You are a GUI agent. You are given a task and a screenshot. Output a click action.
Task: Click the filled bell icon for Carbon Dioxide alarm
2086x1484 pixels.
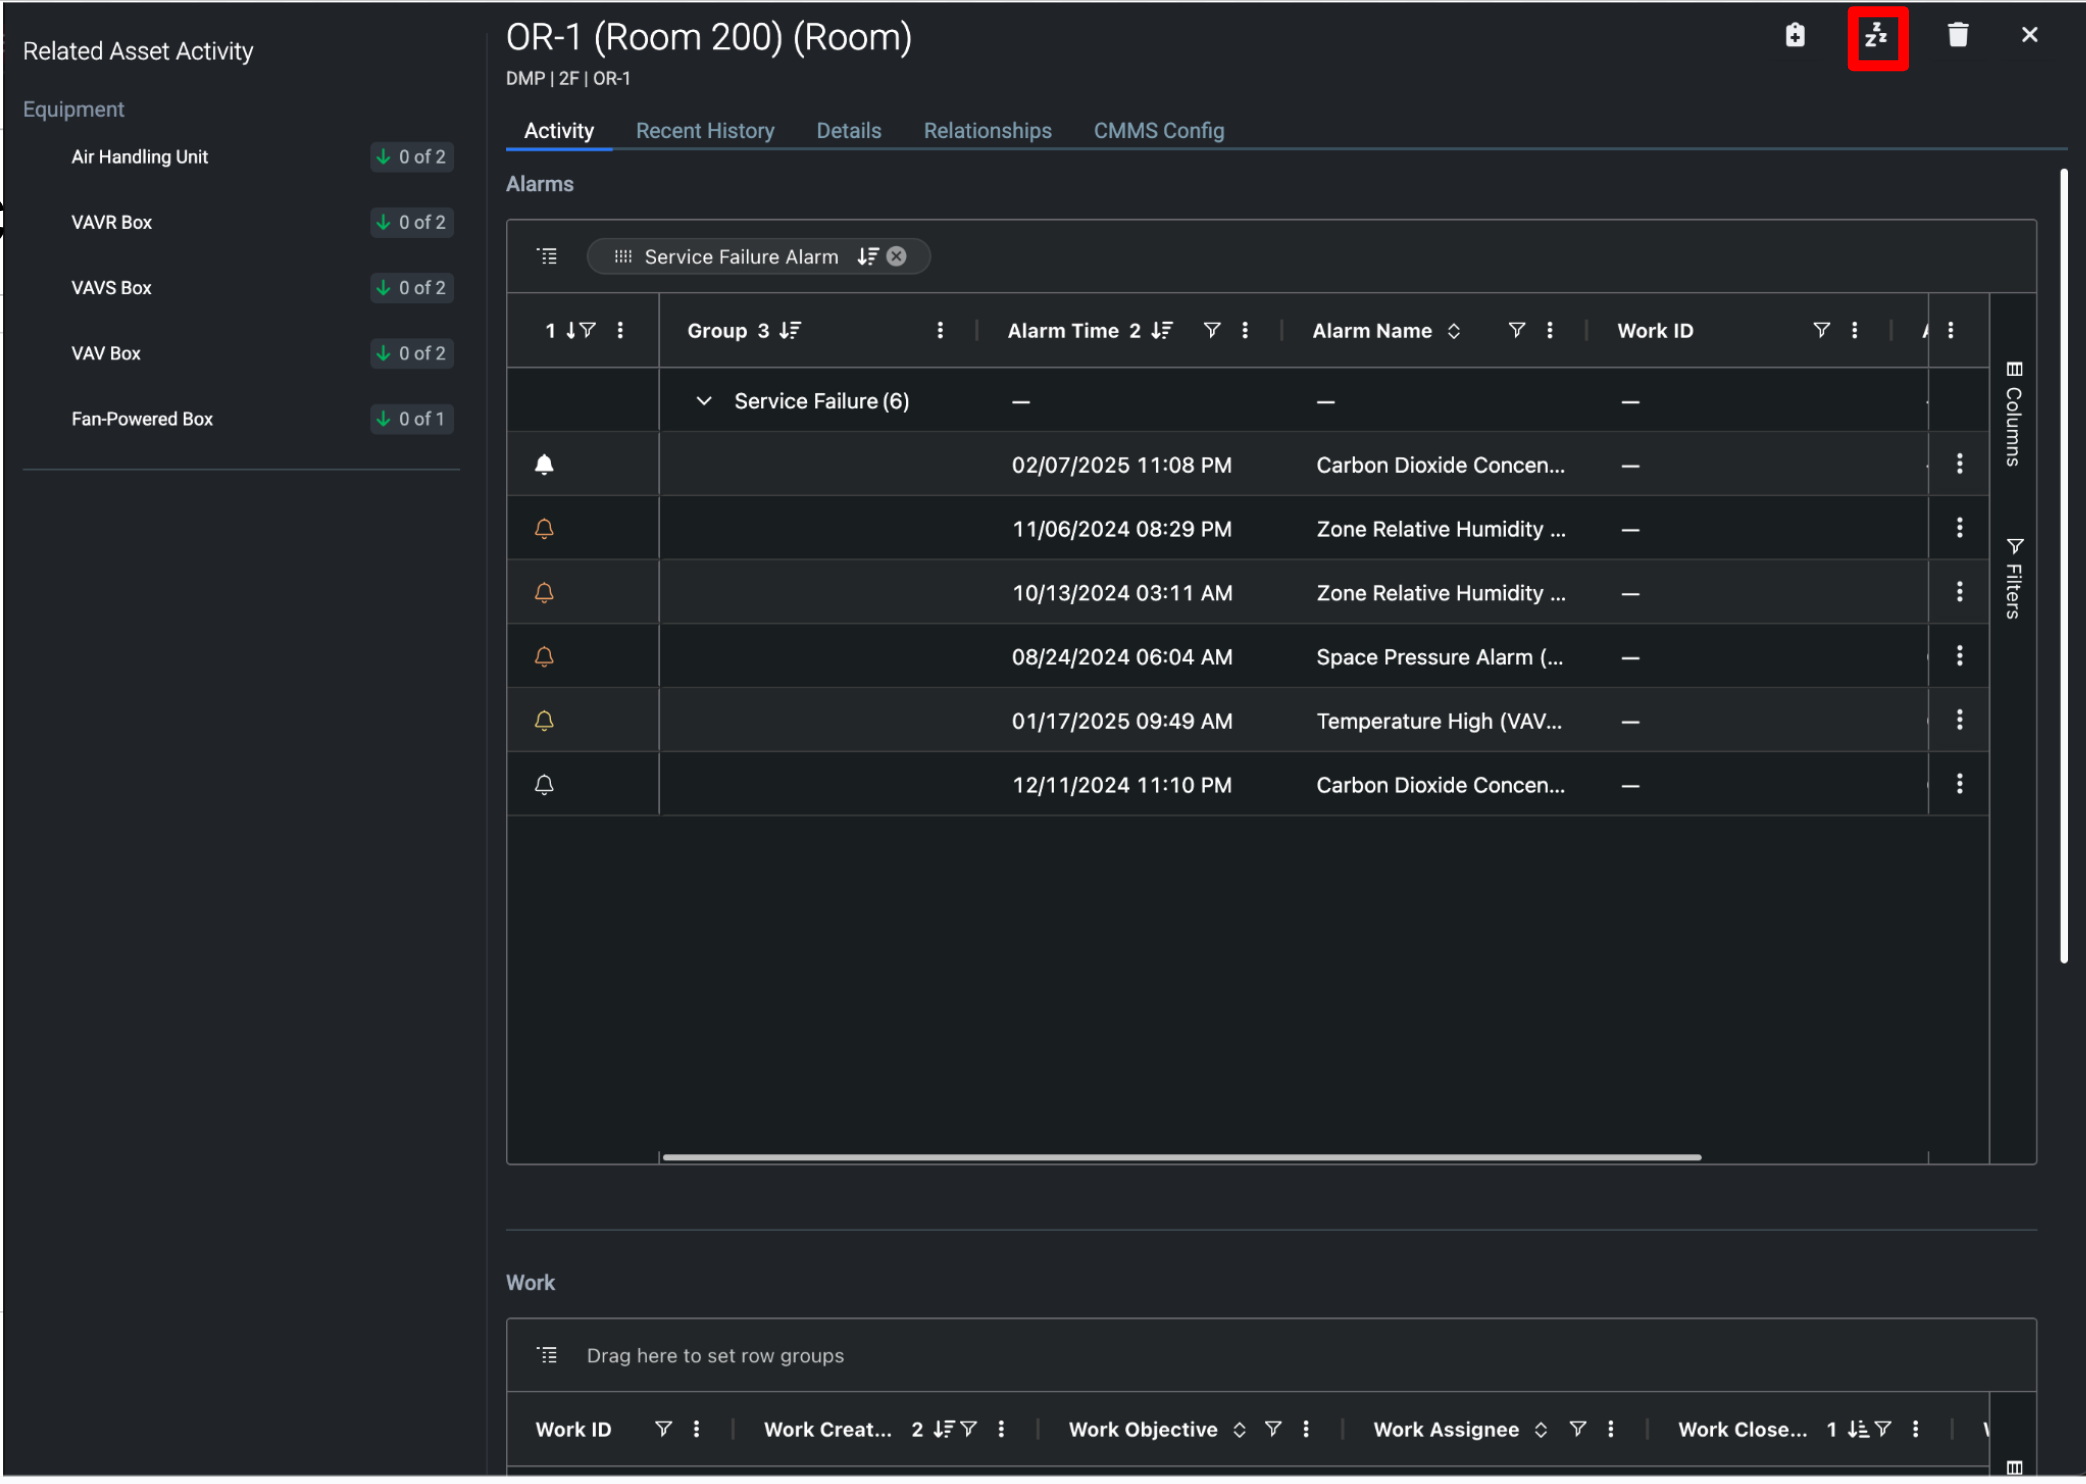pyautogui.click(x=544, y=464)
